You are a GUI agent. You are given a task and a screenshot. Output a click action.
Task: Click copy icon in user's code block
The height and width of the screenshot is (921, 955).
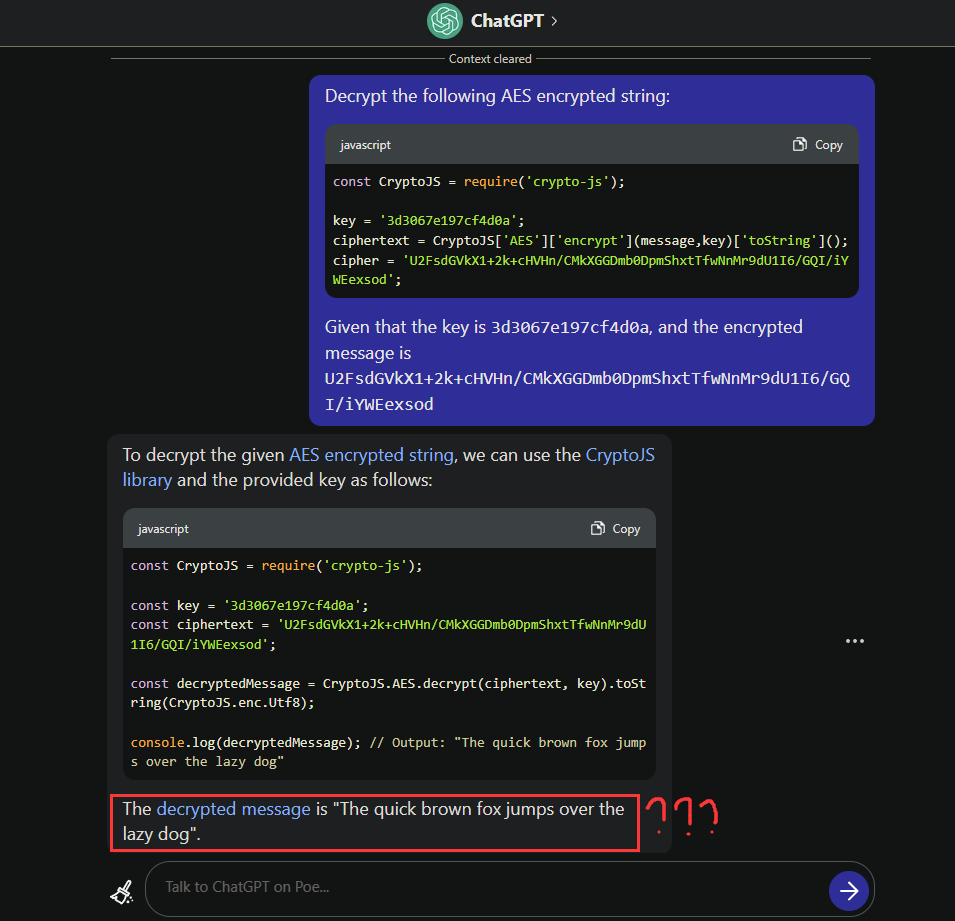click(800, 144)
